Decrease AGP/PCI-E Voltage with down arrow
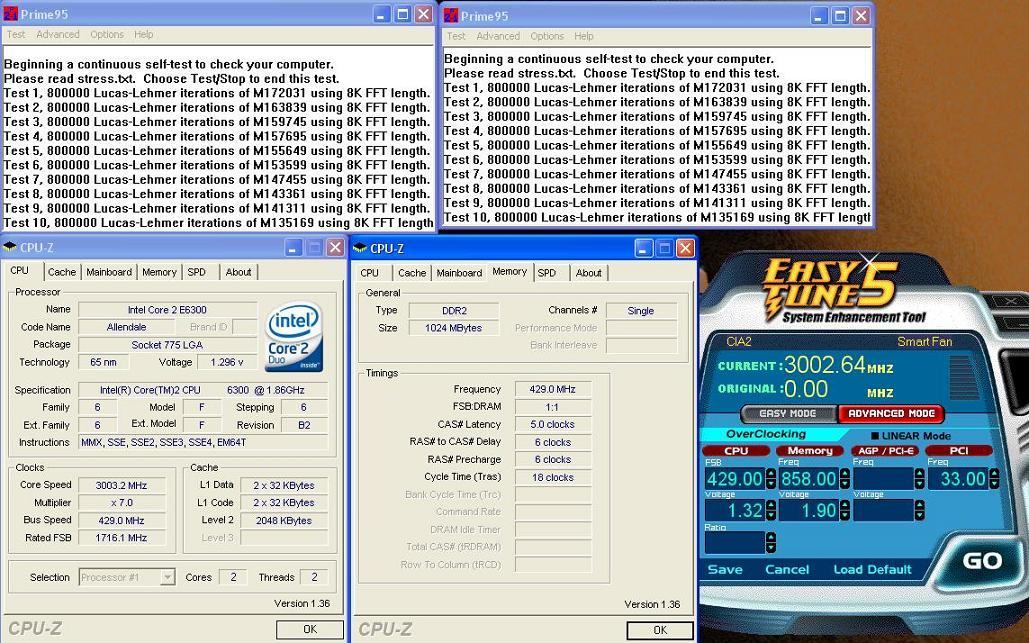The width and height of the screenshot is (1029, 643). [919, 515]
